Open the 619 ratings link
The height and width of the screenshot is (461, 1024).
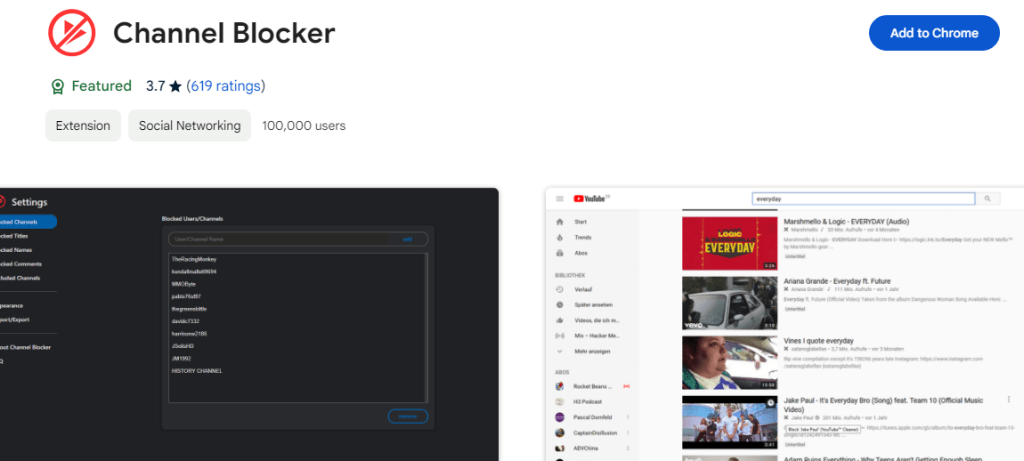[226, 86]
